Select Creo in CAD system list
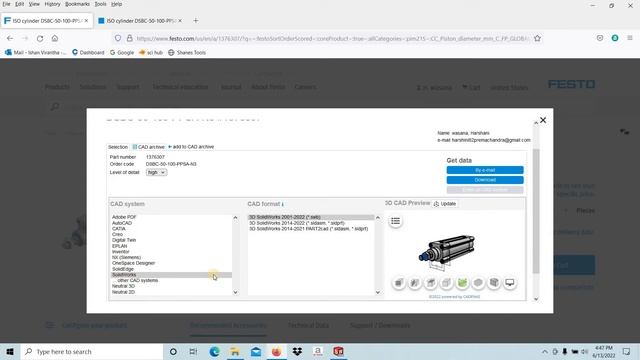 (x=117, y=234)
